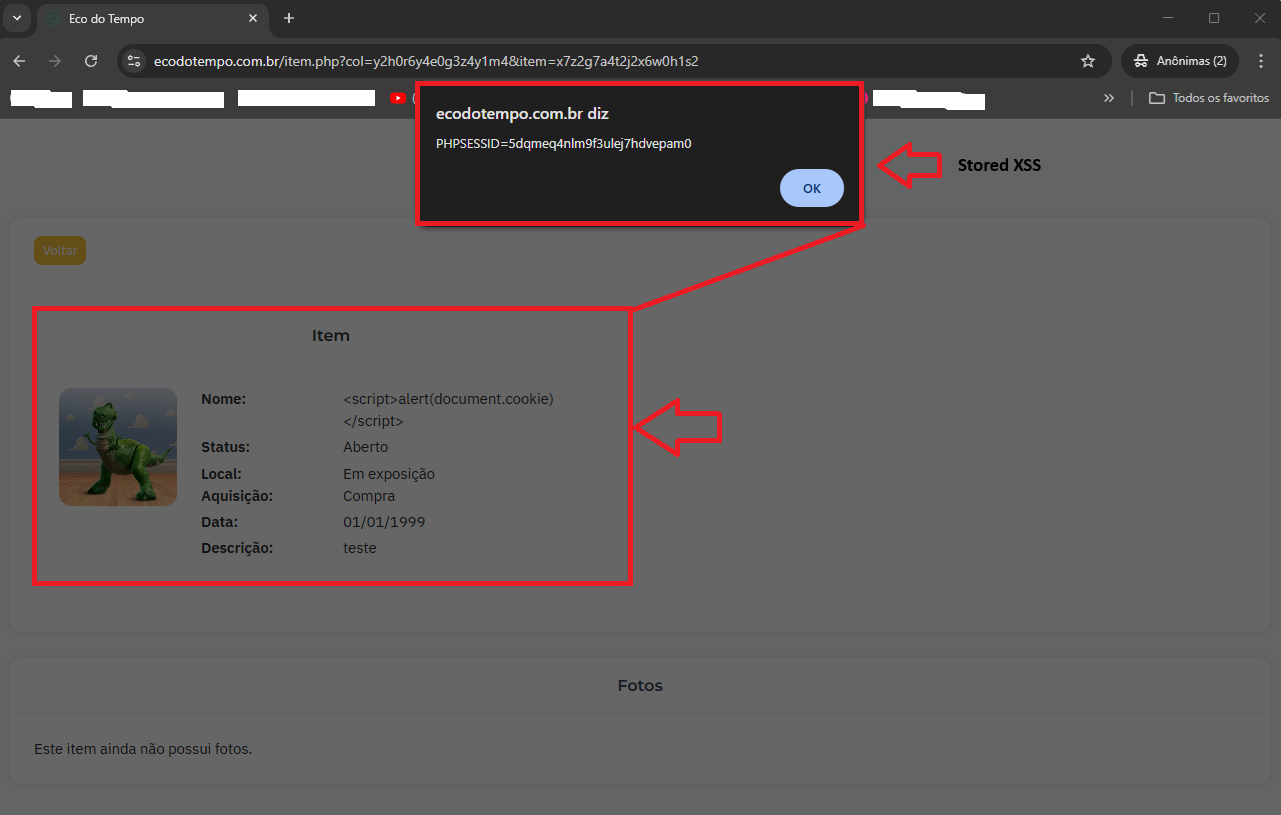
Task: Open site information icon in address bar
Action: click(x=134, y=61)
